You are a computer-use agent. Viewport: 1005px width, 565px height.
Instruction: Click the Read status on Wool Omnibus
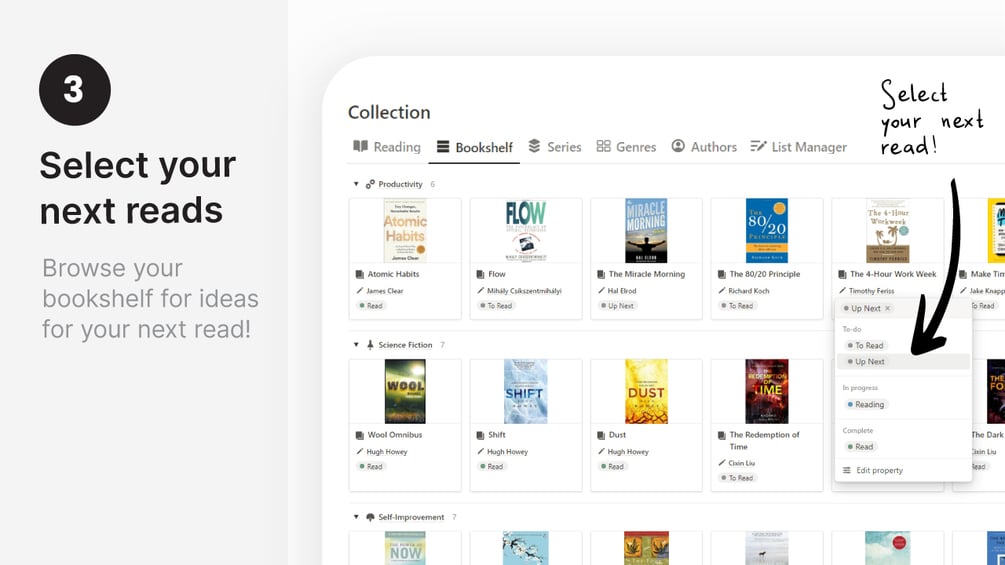(371, 466)
